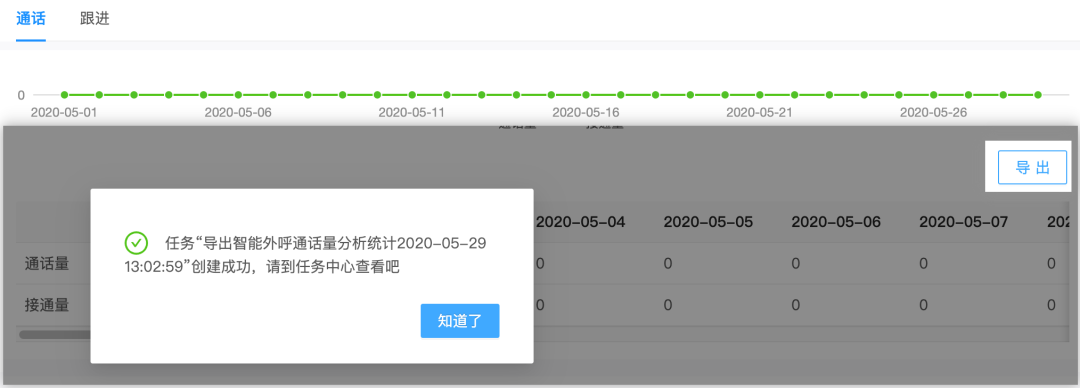Select the 通话量 row label
This screenshot has width=1080, height=388.
(47, 263)
